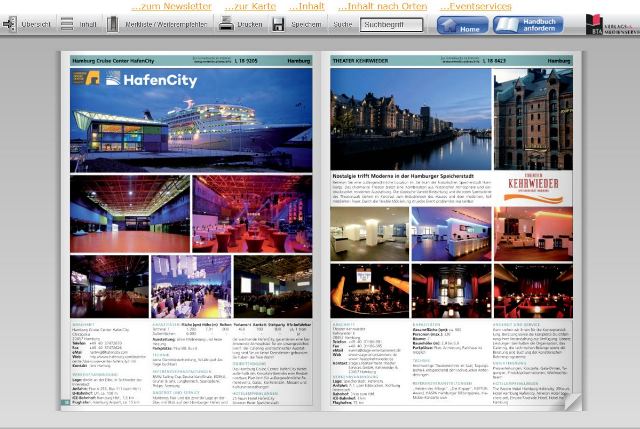Open the Inhalt contents list icon
640x429 pixels.
67,24
